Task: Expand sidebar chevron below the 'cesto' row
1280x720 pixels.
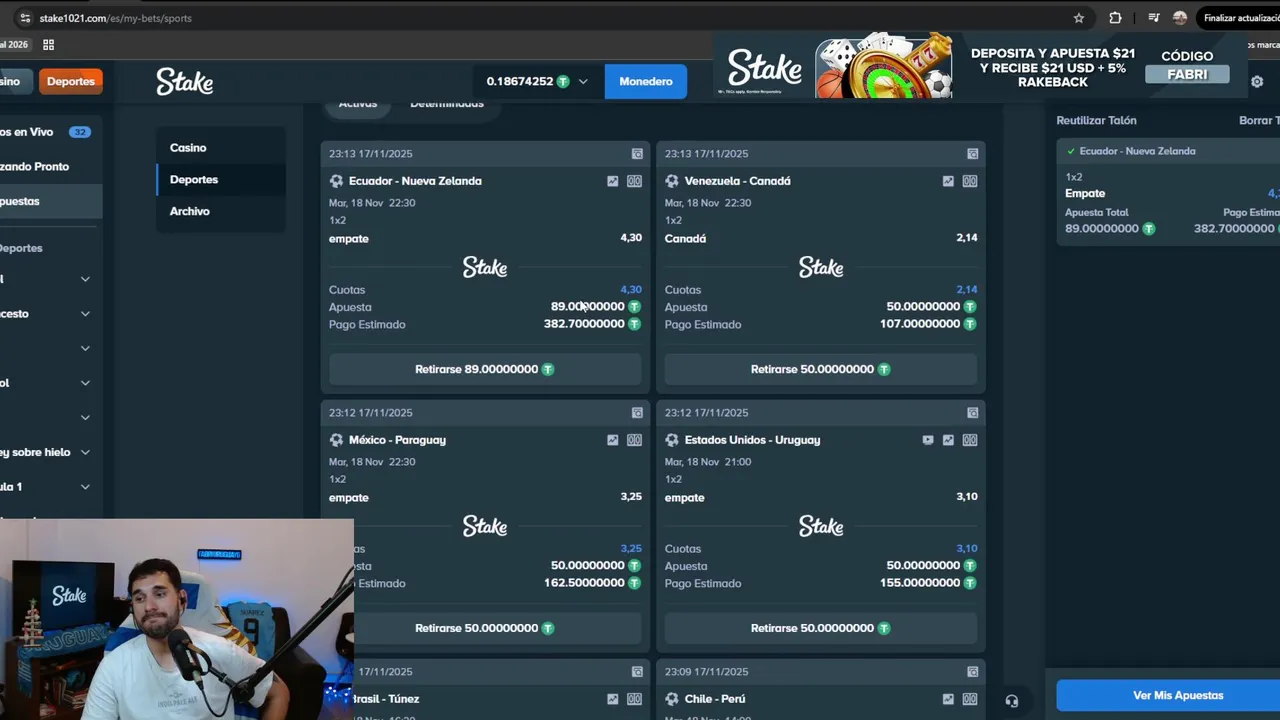Action: (x=85, y=348)
